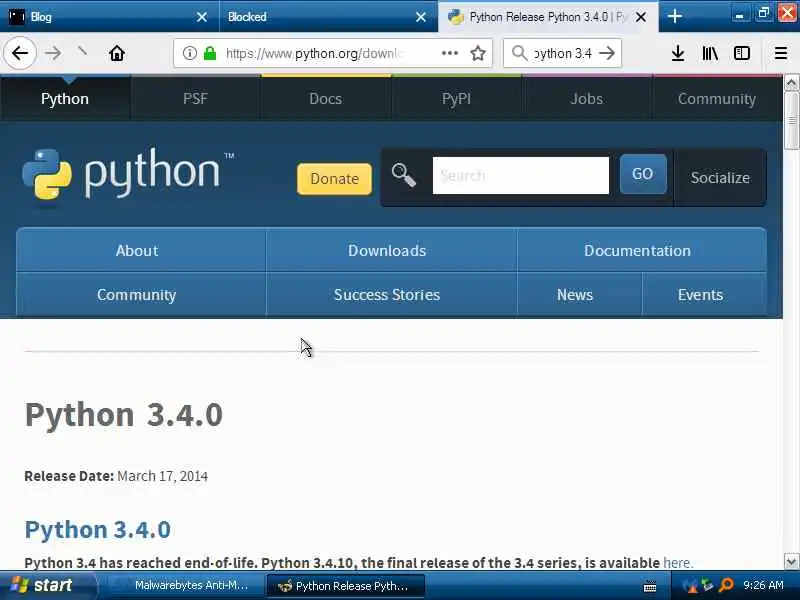Click the page scrollbar down arrow
The height and width of the screenshot is (600, 800).
[791, 562]
